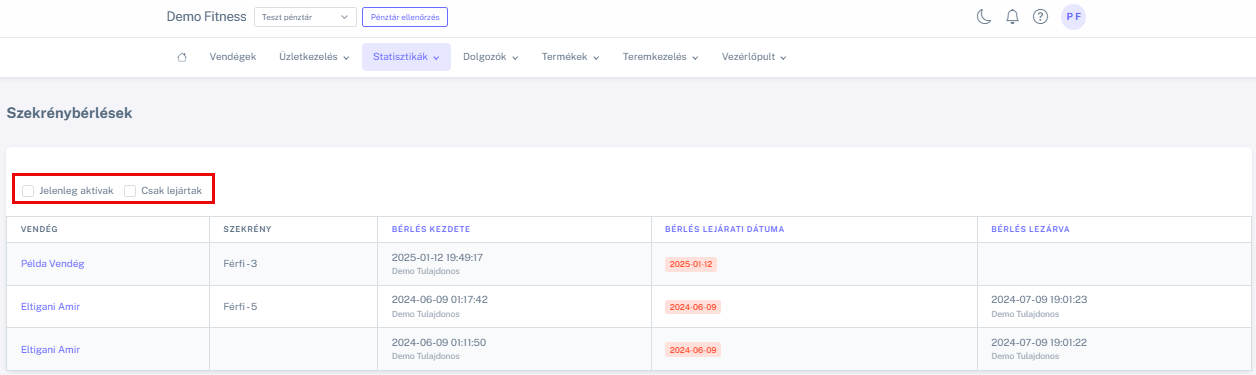Expand Termékek menu
Image resolution: width=1256 pixels, height=375 pixels.
[570, 57]
